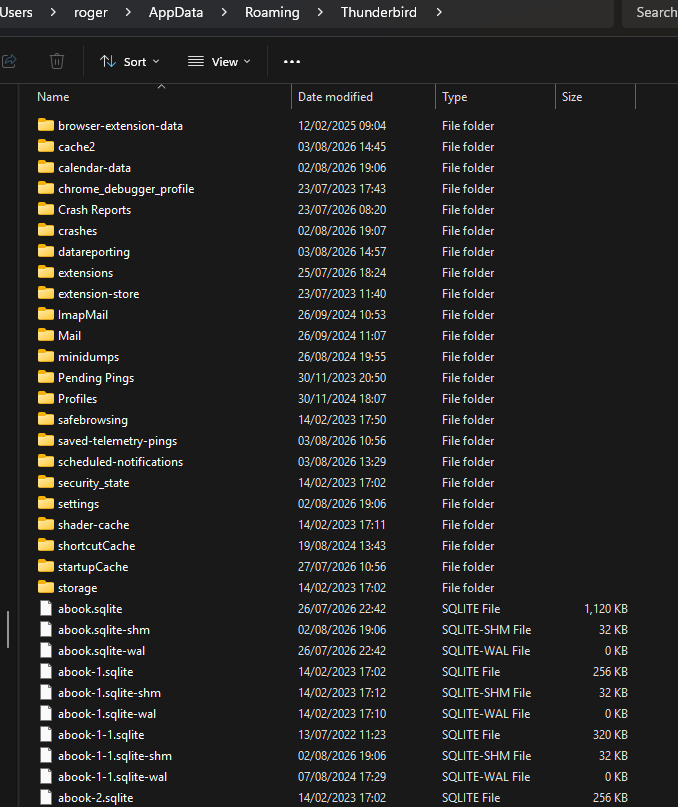Click the abook-1.sqlite file name
Viewport: 678px width, 807px height.
95,672
